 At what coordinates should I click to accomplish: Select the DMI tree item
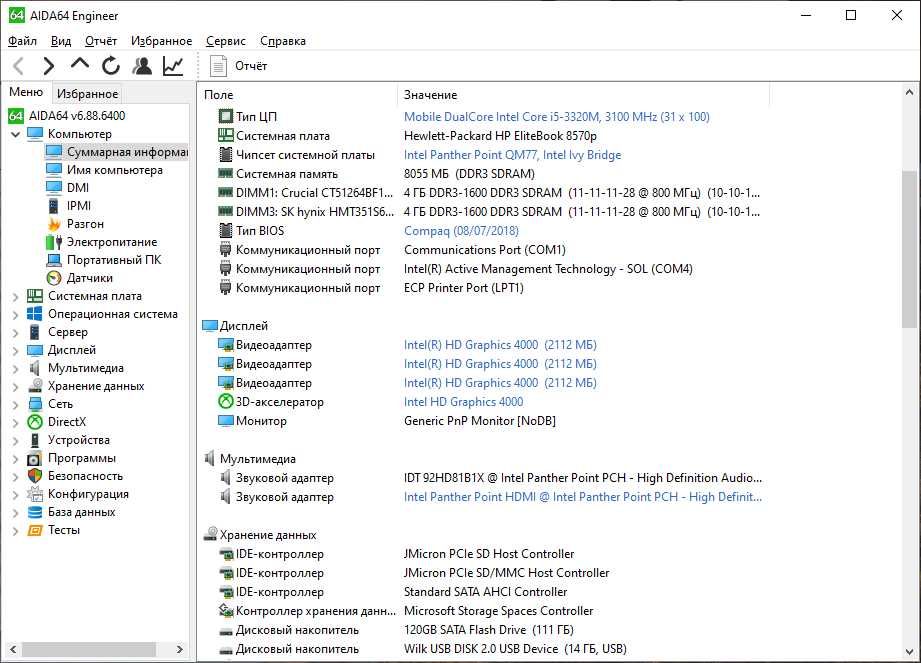[x=78, y=188]
